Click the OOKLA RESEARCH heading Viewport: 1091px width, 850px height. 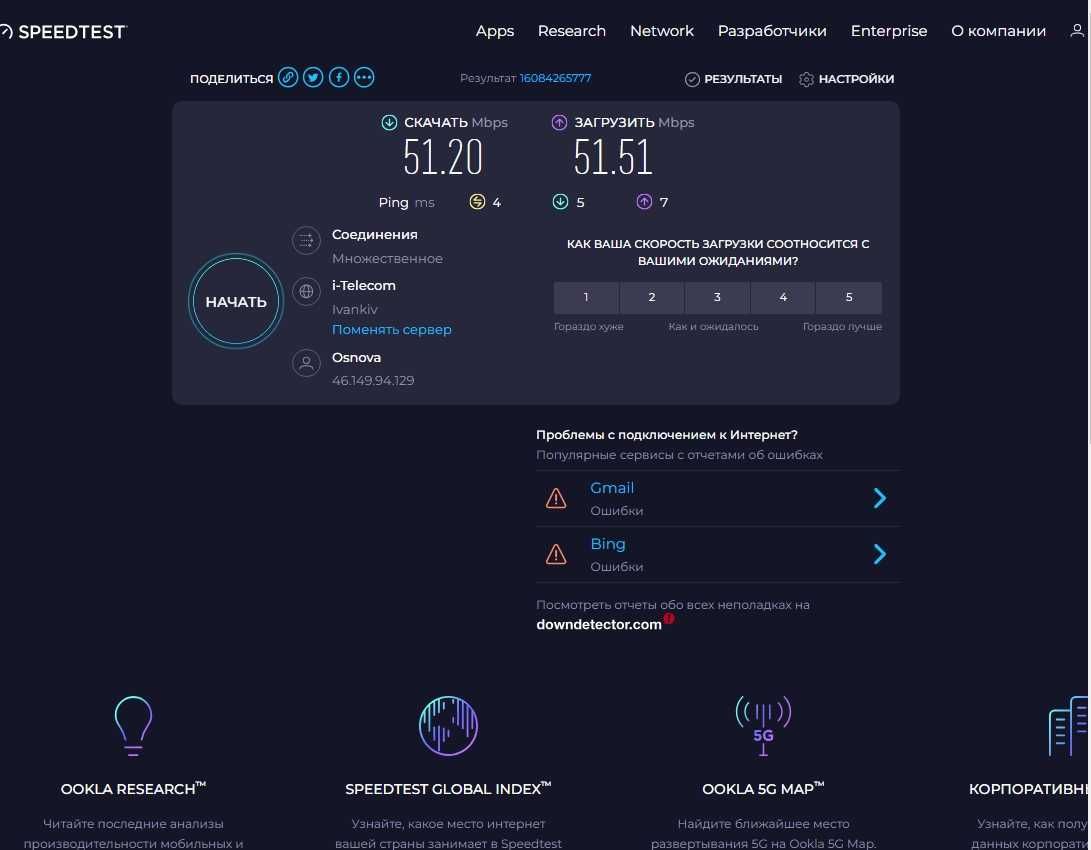pyautogui.click(x=133, y=789)
